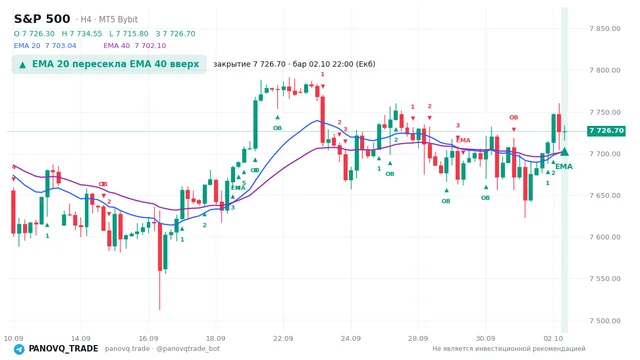Click the 16.09 date axis label
Viewport: 640px width, 360px height.
pos(148,338)
